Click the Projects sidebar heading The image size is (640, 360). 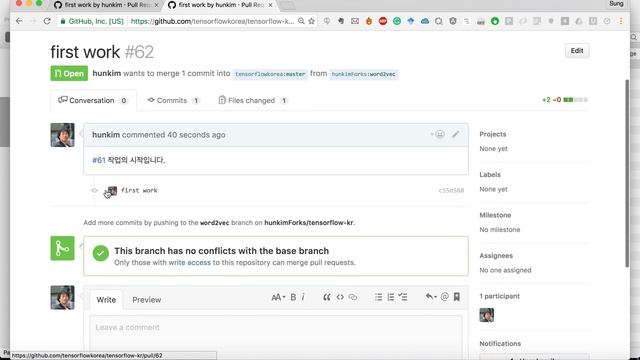pos(493,134)
